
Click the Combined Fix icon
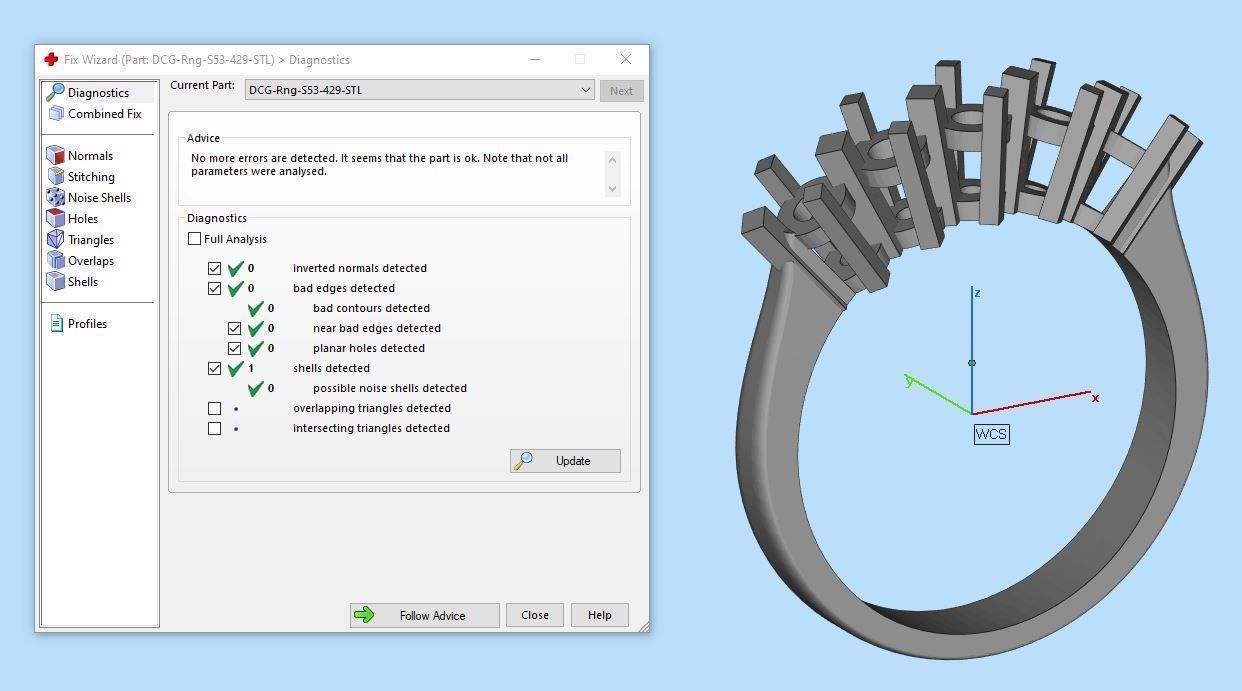click(x=56, y=113)
